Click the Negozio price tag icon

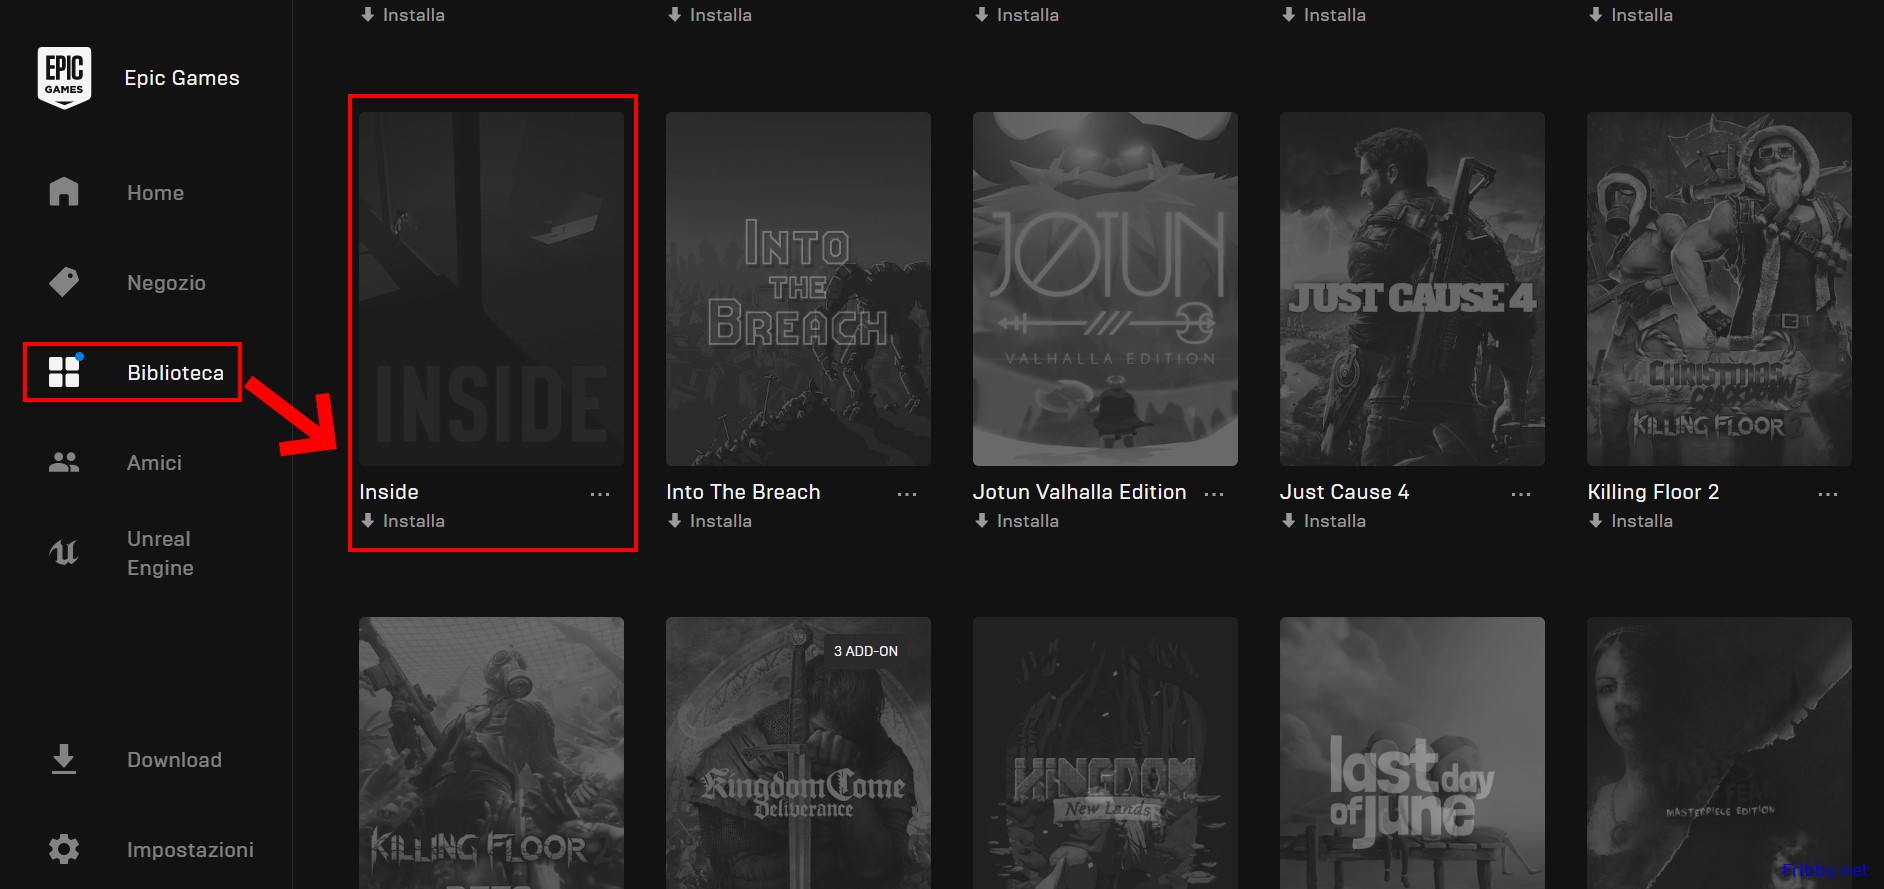64,282
